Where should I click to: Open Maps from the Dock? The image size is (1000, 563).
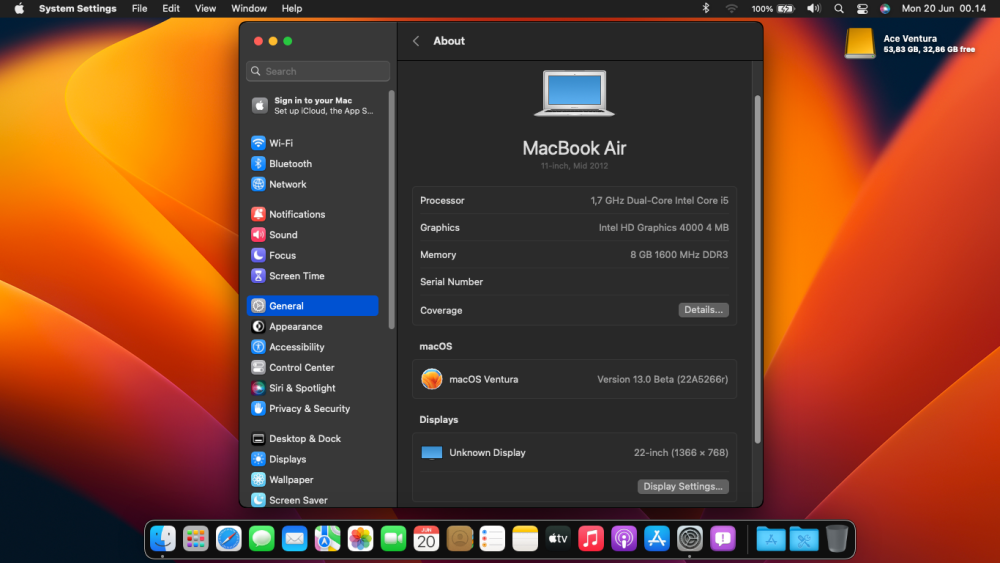tap(327, 539)
